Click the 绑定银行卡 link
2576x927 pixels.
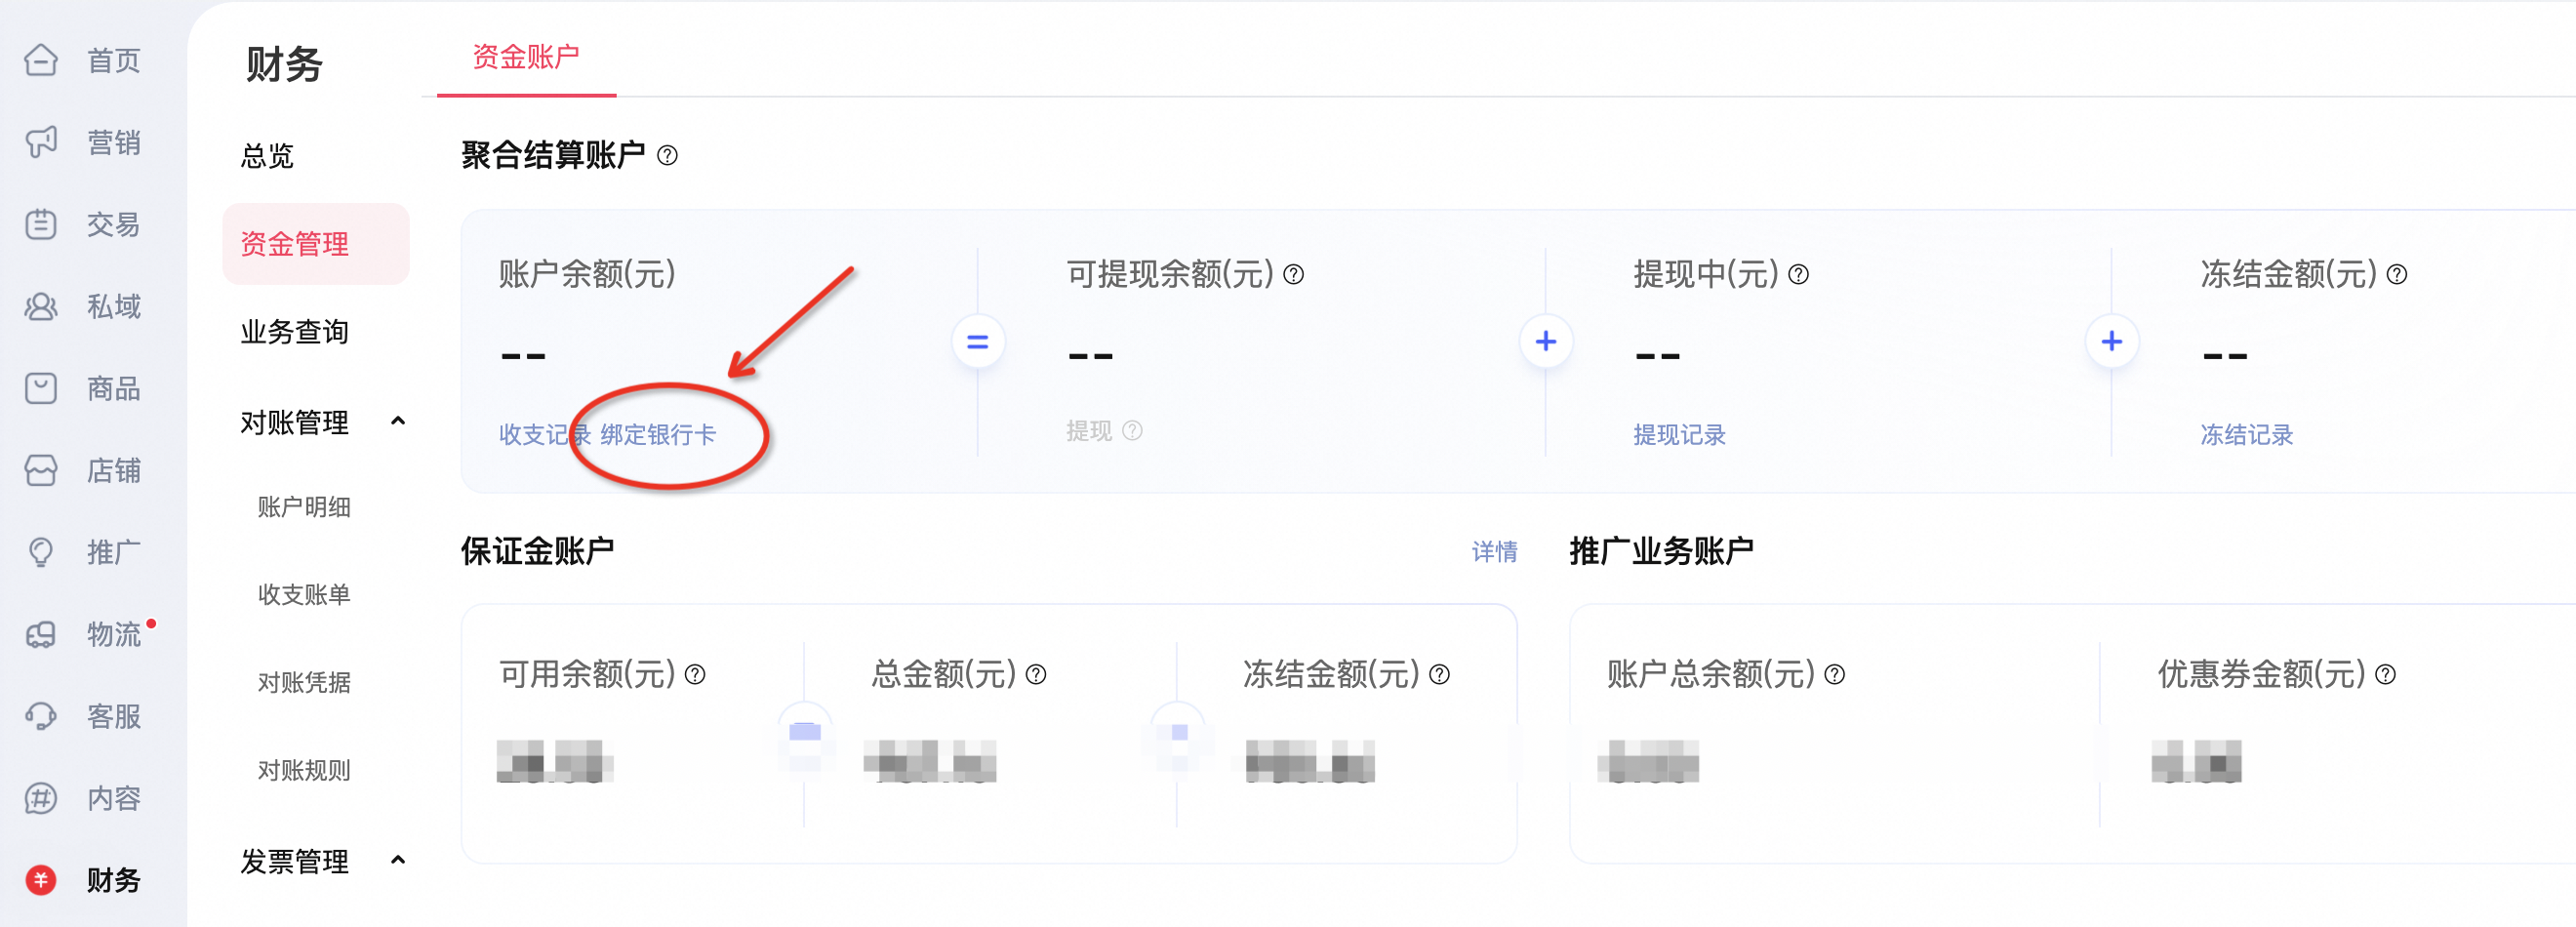(x=658, y=435)
